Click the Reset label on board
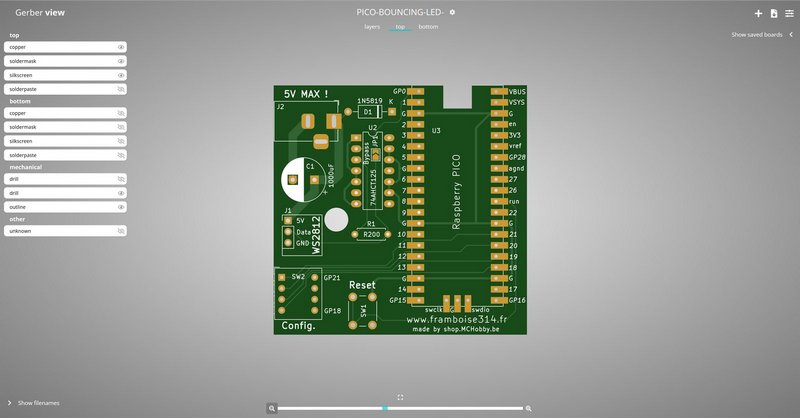800x418 pixels. point(362,285)
